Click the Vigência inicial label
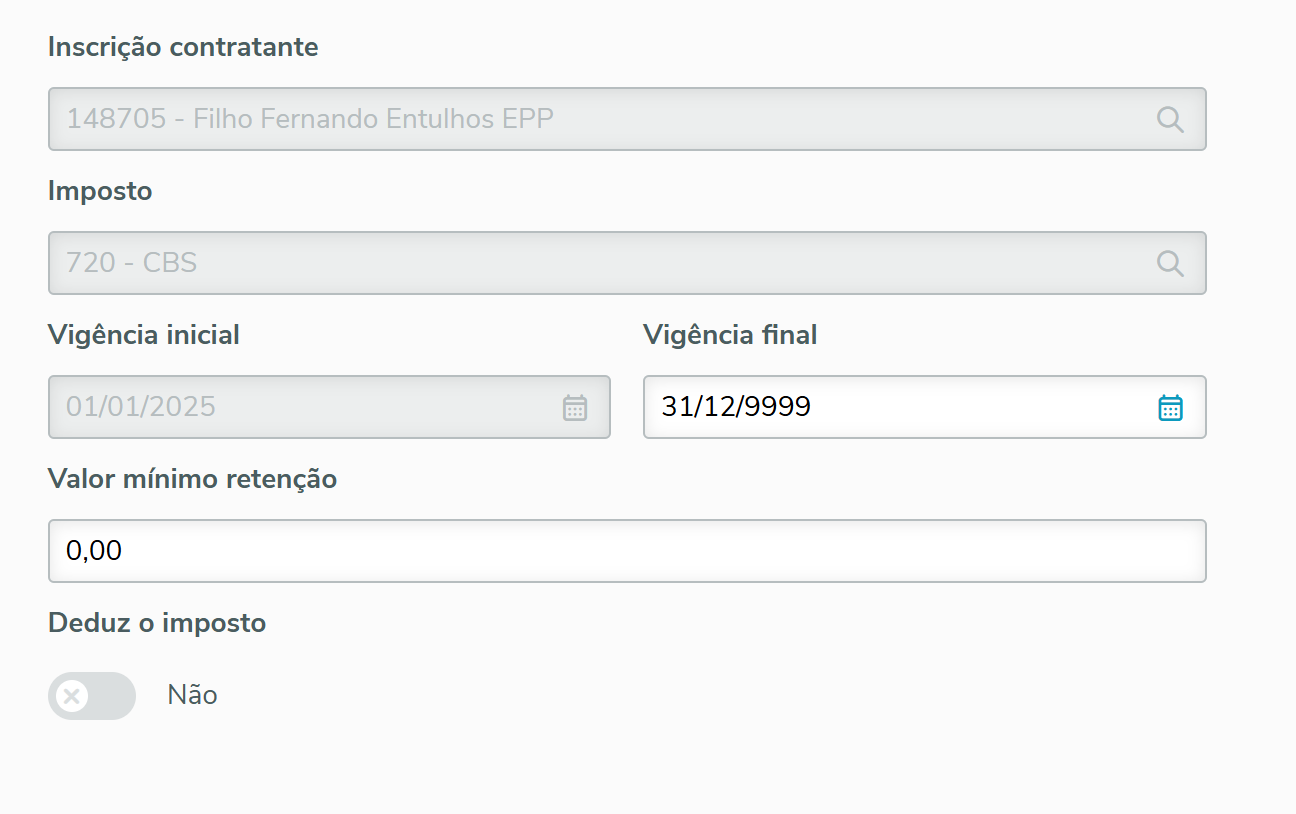1296x814 pixels. click(x=144, y=335)
